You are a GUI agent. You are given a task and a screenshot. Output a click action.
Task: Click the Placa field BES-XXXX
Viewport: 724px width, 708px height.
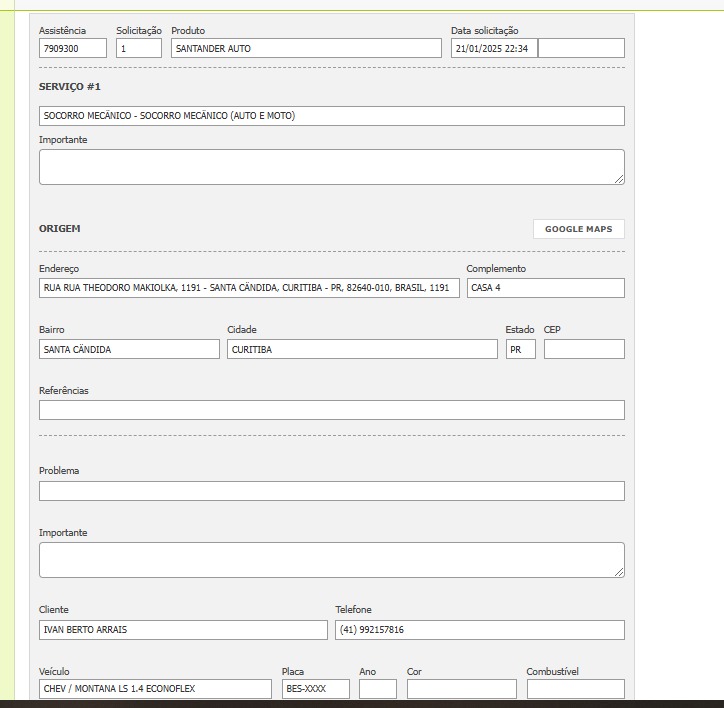pos(316,689)
